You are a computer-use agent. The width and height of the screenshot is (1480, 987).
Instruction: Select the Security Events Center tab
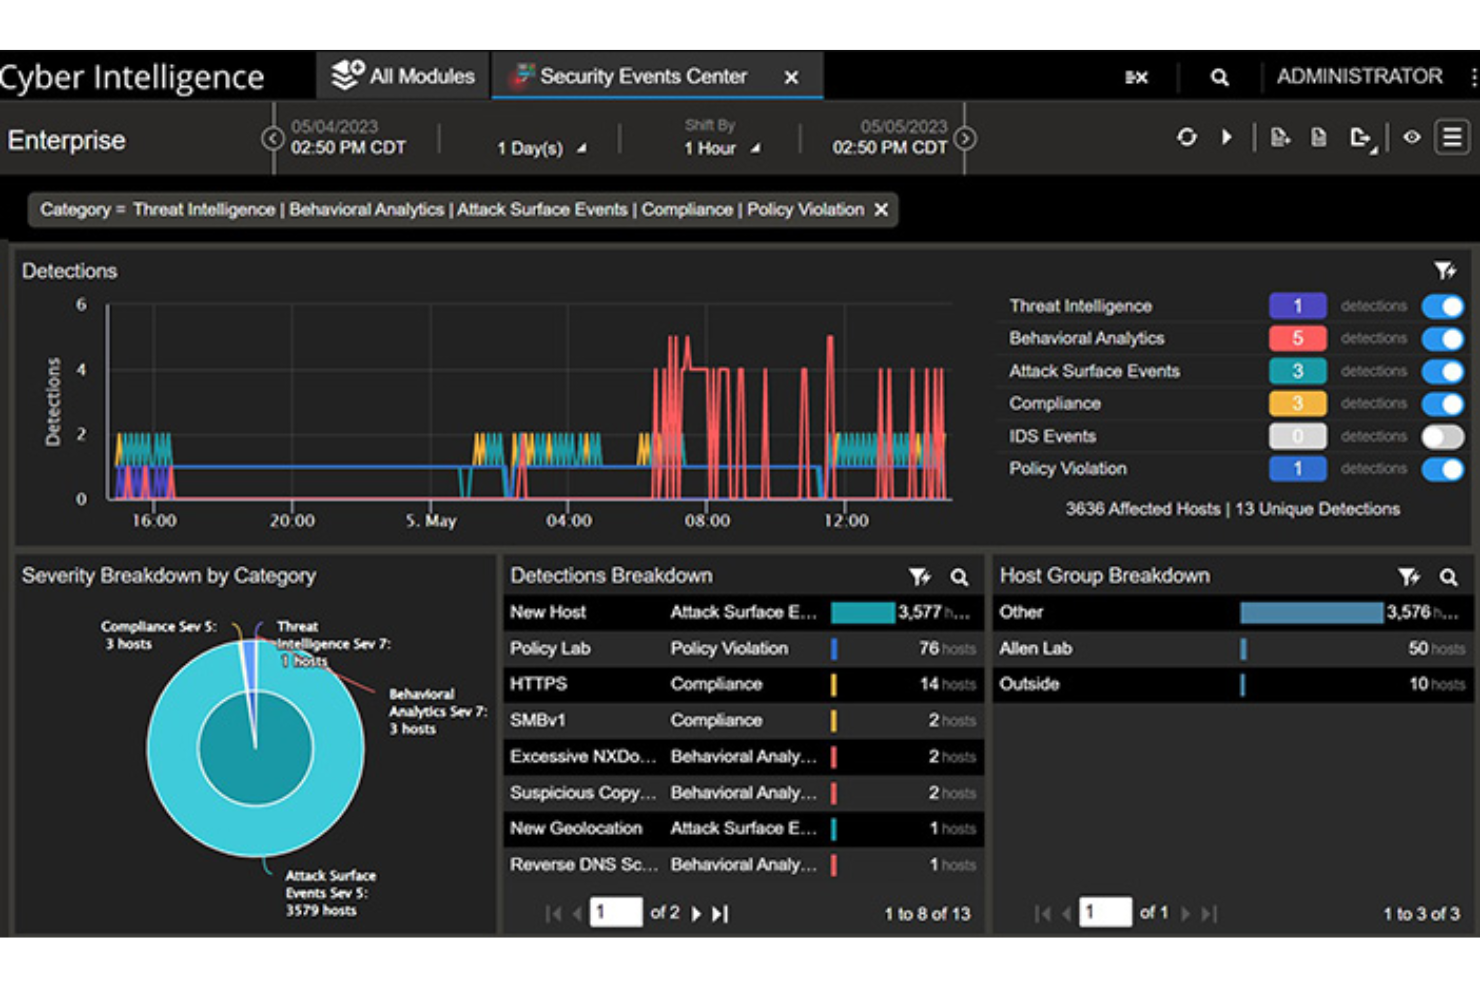pyautogui.click(x=643, y=76)
